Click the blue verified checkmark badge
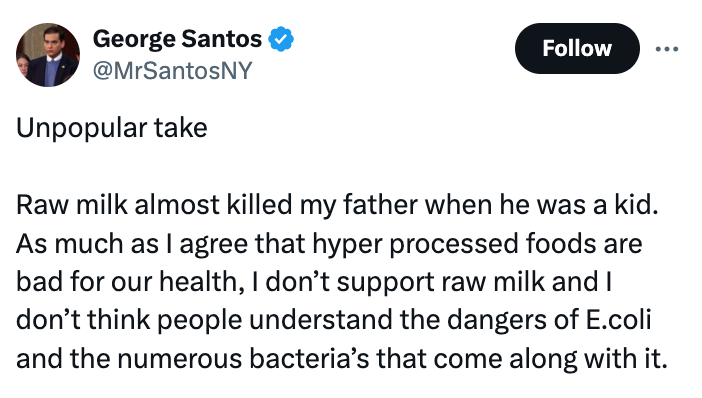Viewport: 702px width, 398px height. point(281,39)
